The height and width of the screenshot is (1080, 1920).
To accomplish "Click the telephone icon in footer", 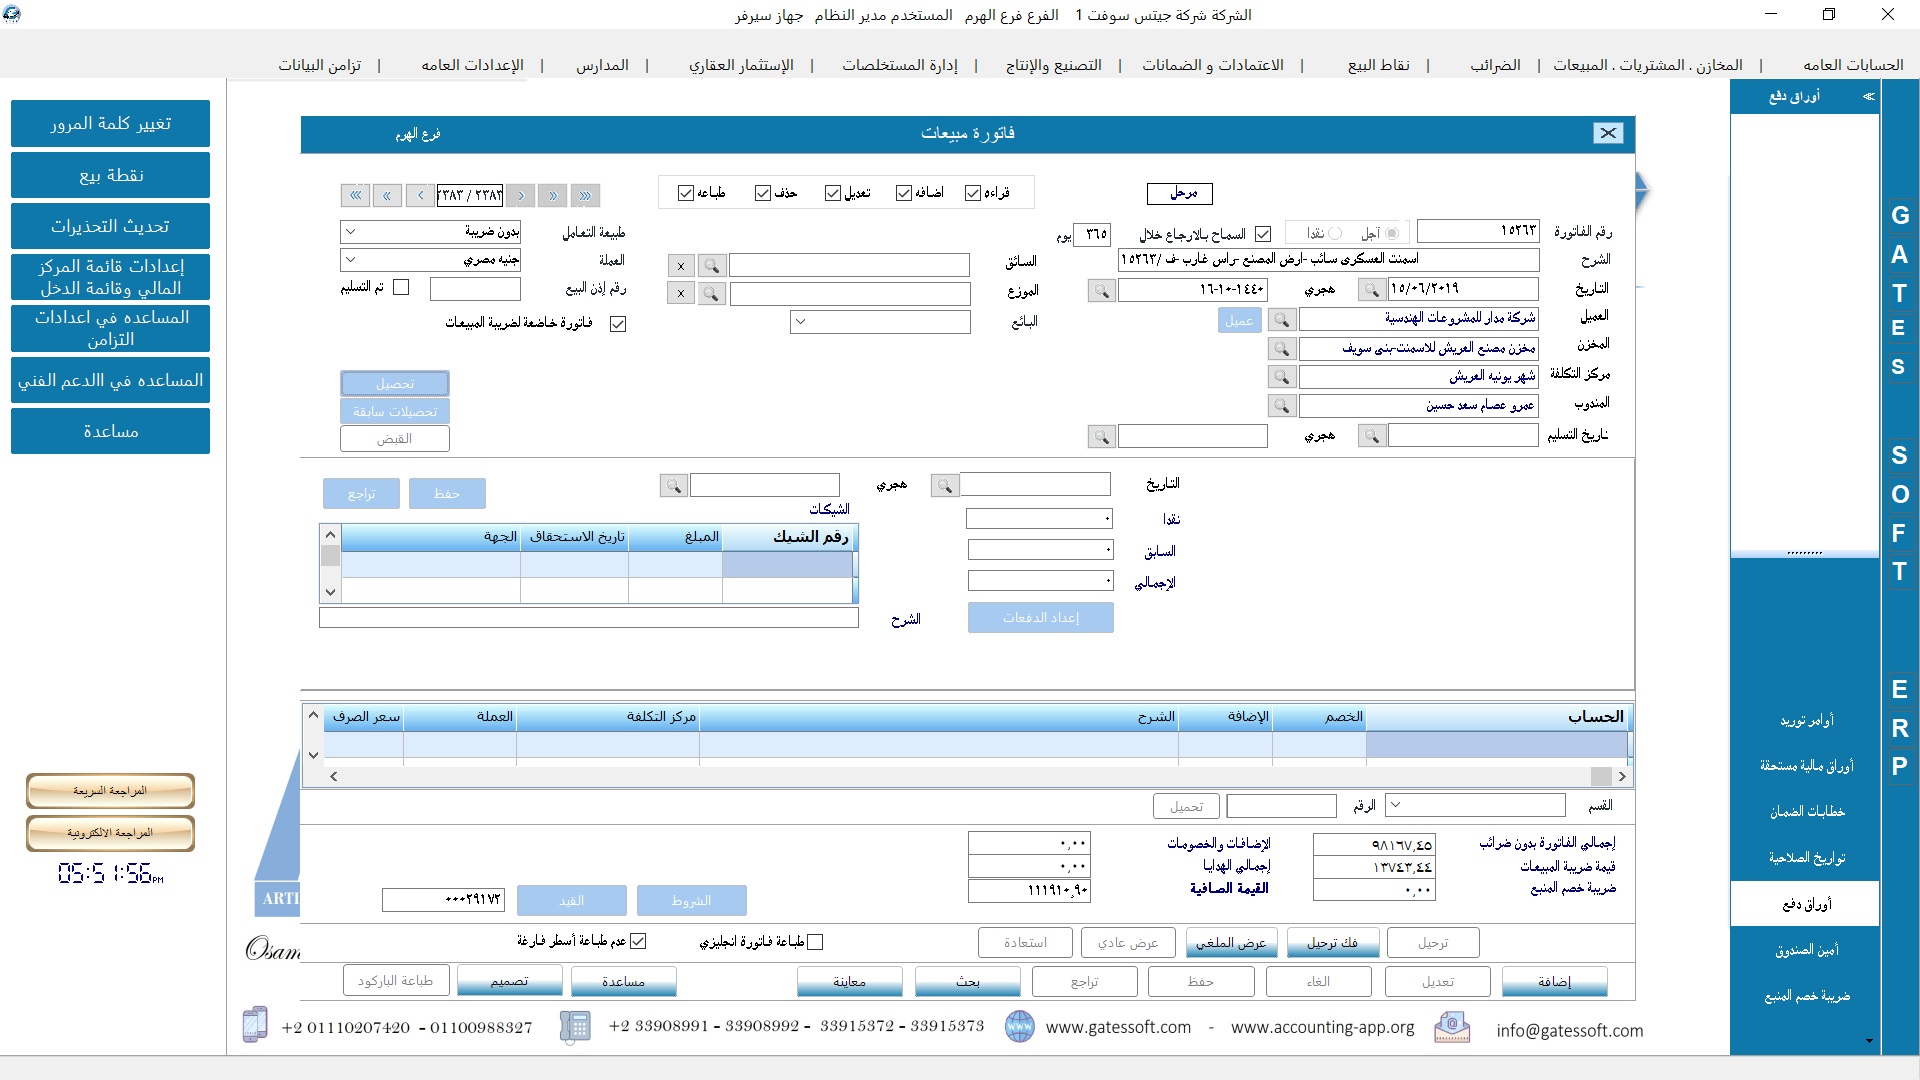I will pyautogui.click(x=574, y=1027).
